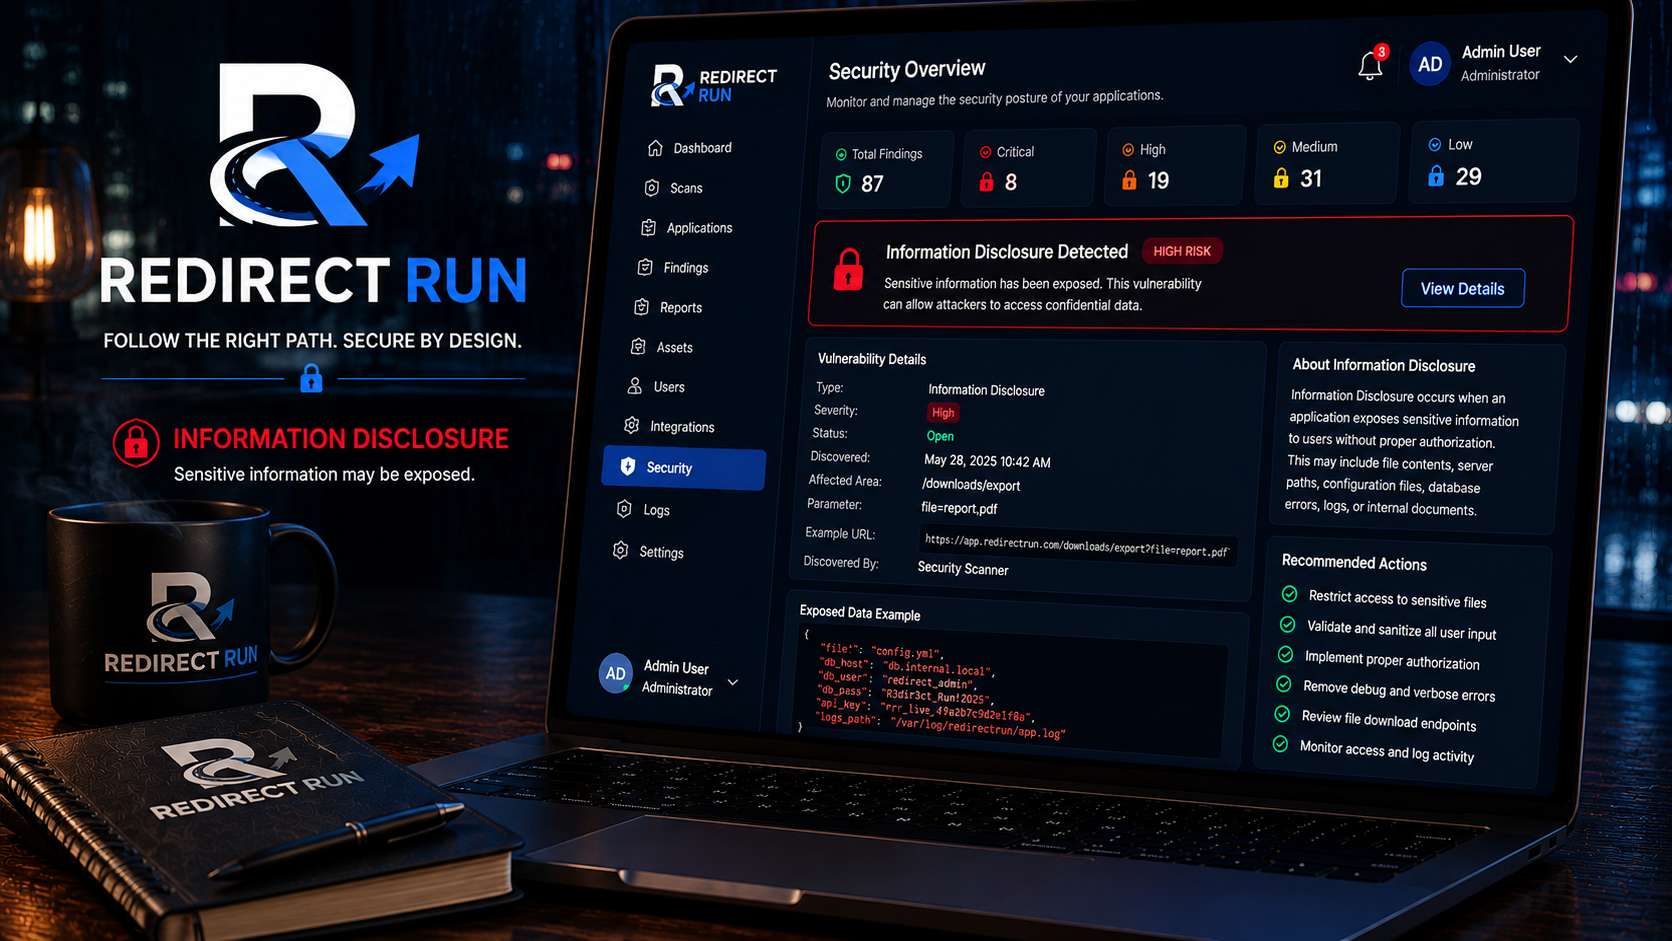Click the Low card blue lock icon
This screenshot has width=1672, height=941.
pos(1436,176)
